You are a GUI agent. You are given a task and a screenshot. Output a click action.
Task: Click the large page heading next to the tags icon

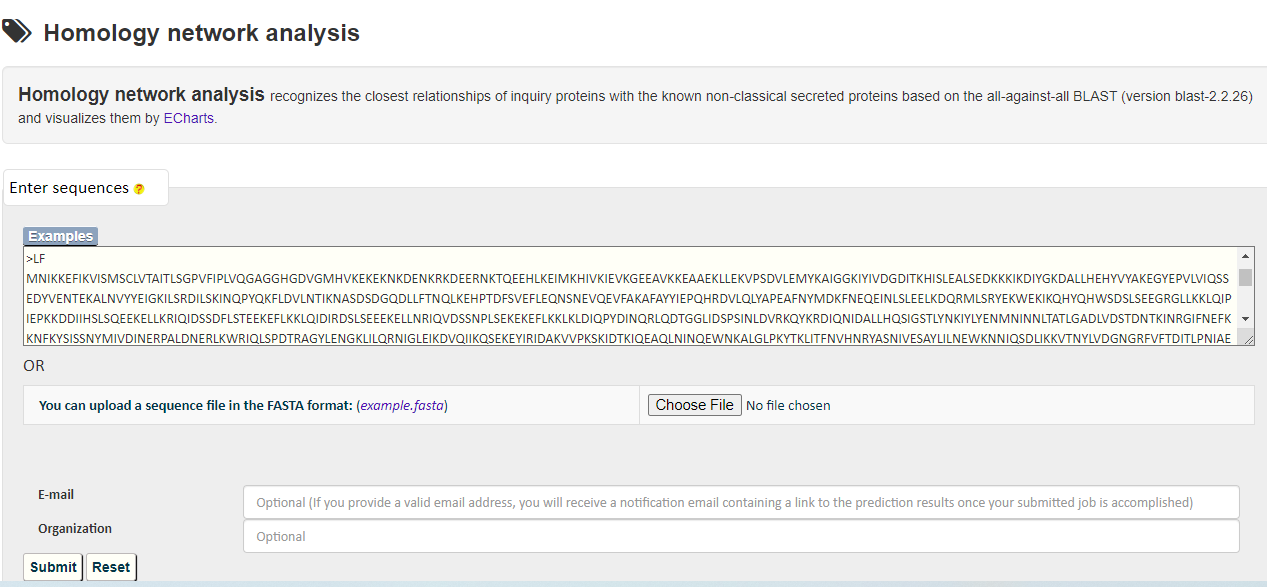pos(201,33)
